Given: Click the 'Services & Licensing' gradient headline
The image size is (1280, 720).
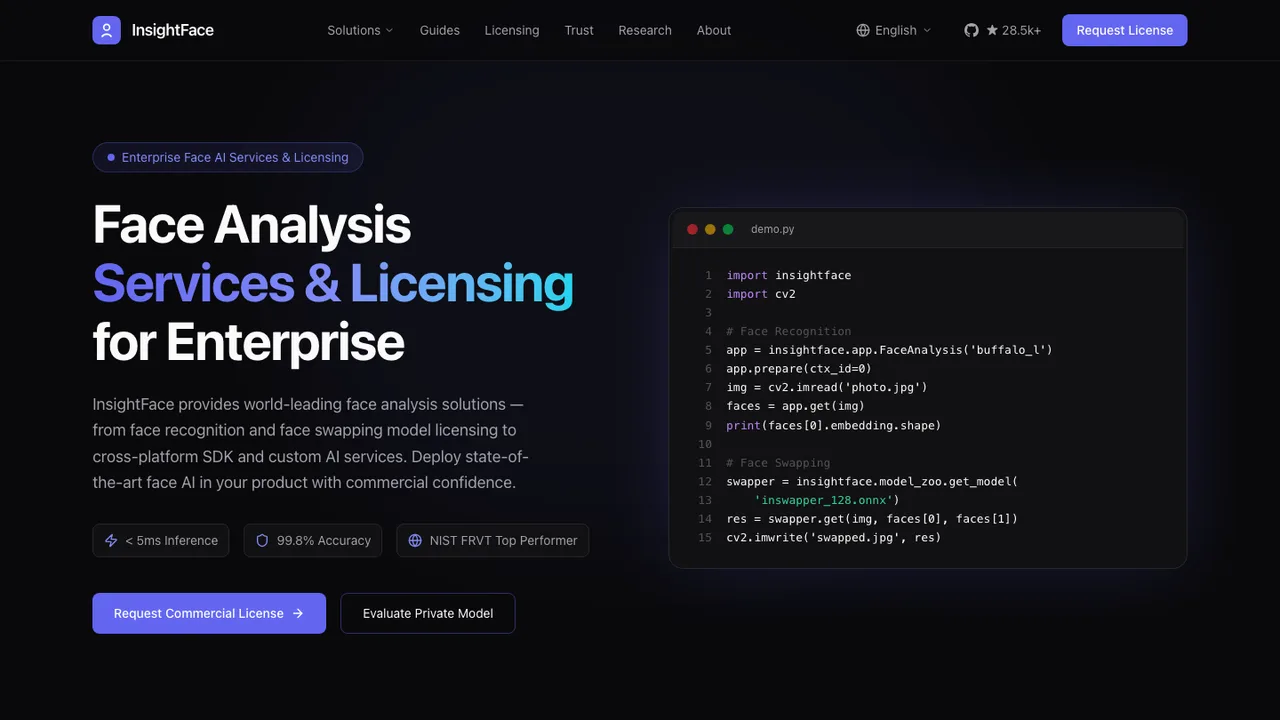Looking at the screenshot, I should coord(333,284).
